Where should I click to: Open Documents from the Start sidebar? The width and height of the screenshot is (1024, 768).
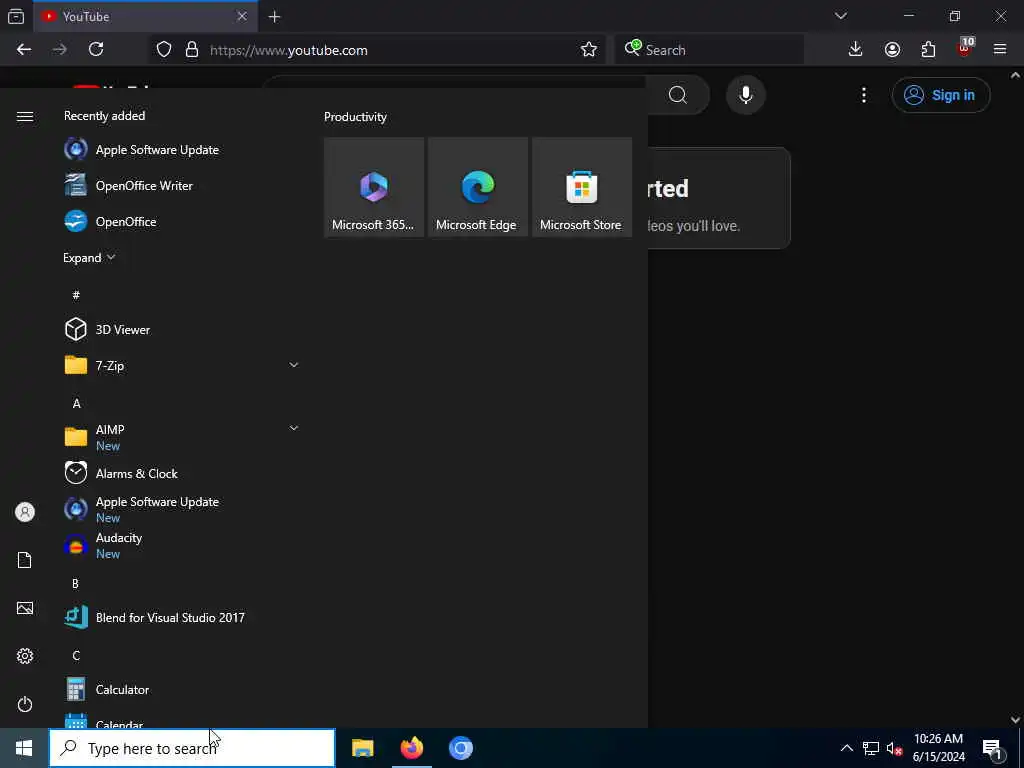(x=25, y=560)
